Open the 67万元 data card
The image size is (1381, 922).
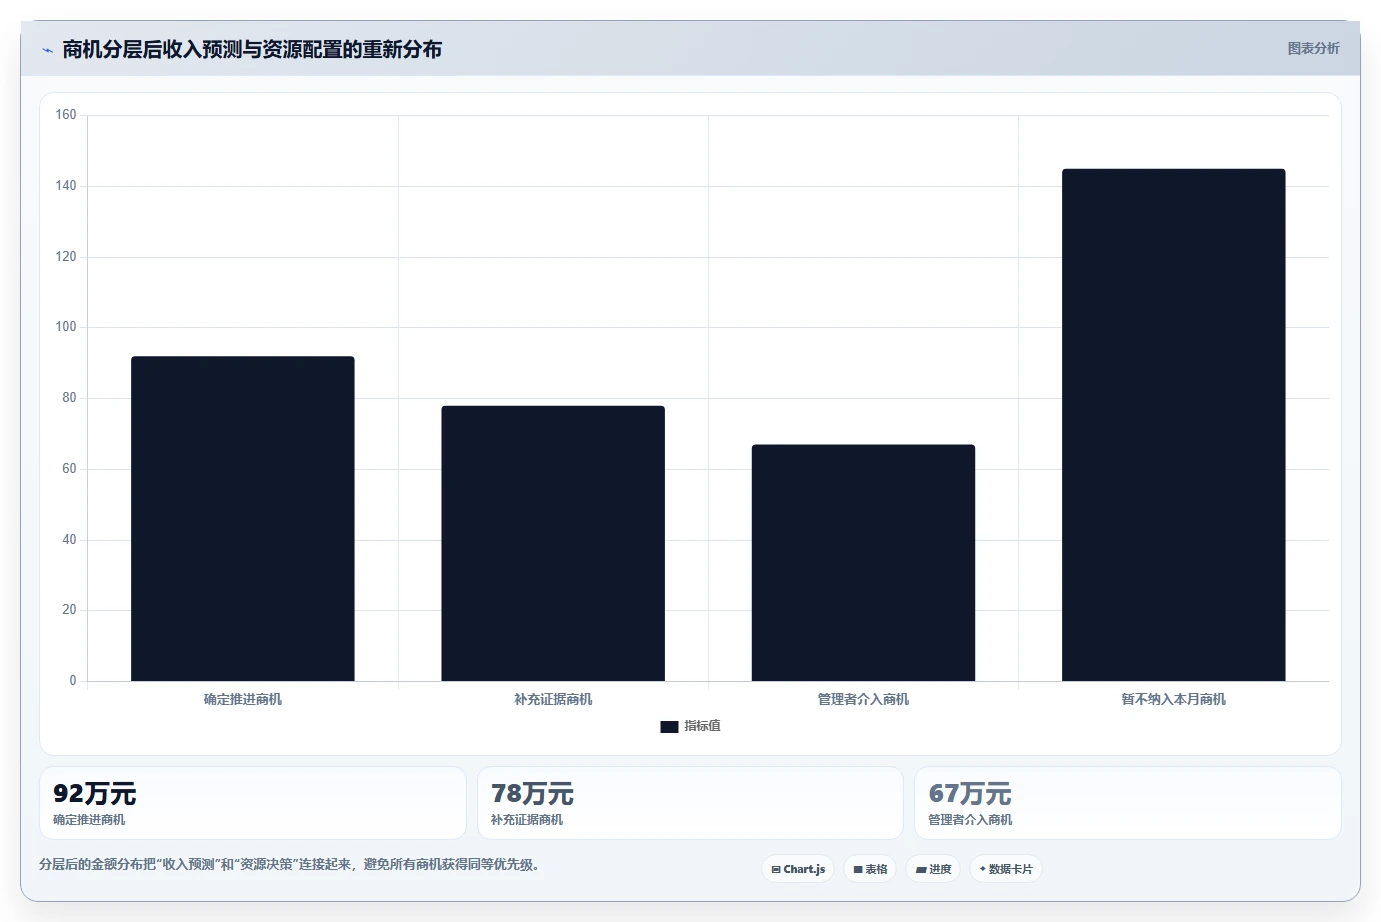pos(1128,803)
